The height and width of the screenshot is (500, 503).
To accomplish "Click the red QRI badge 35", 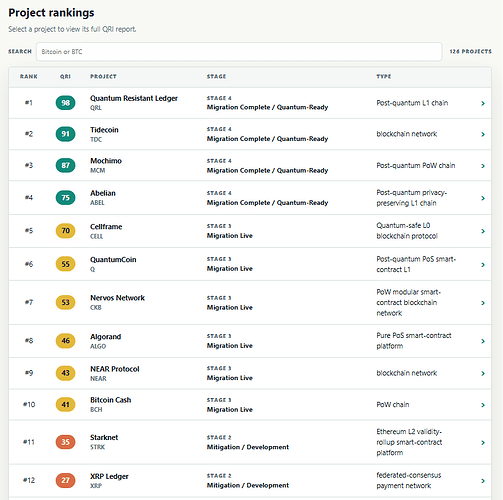I will (x=65, y=442).
